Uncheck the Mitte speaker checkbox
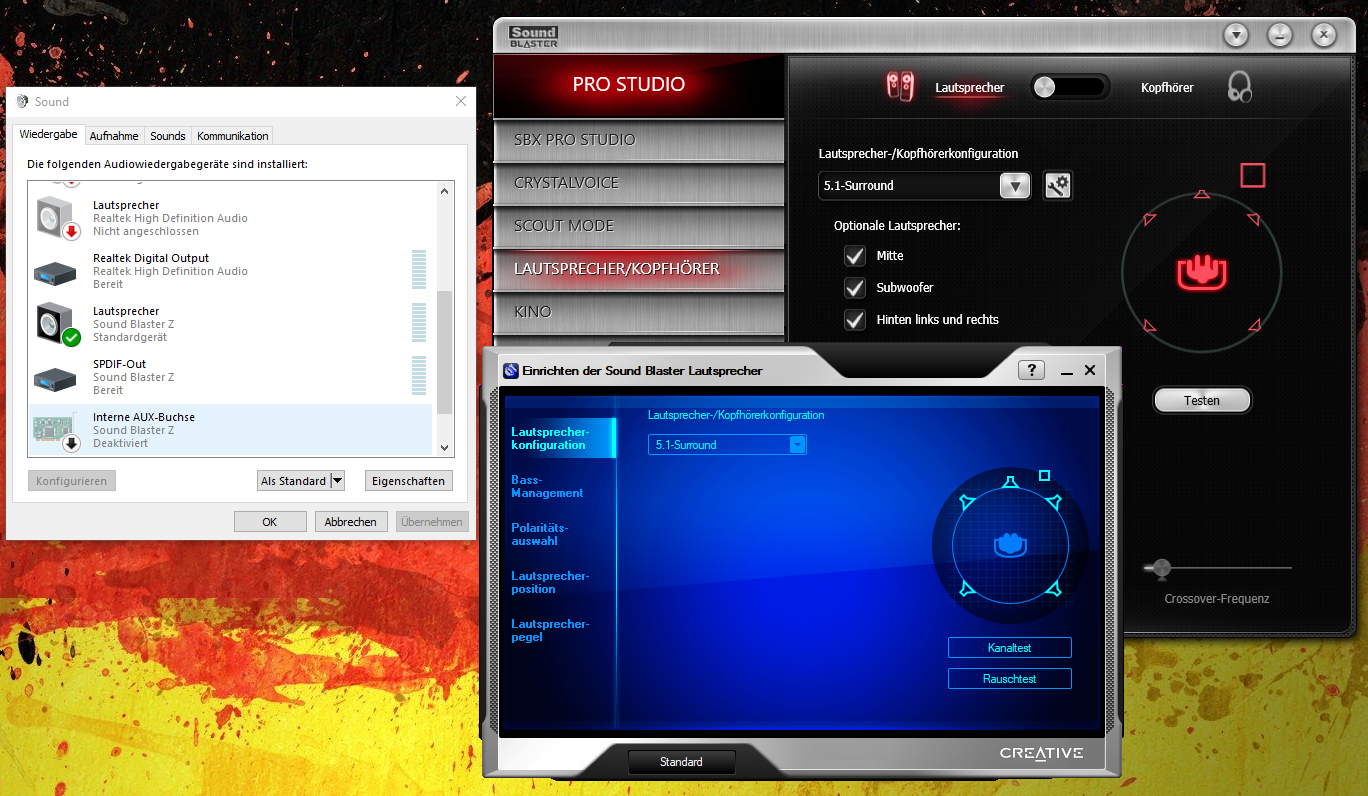1368x796 pixels. [x=855, y=255]
